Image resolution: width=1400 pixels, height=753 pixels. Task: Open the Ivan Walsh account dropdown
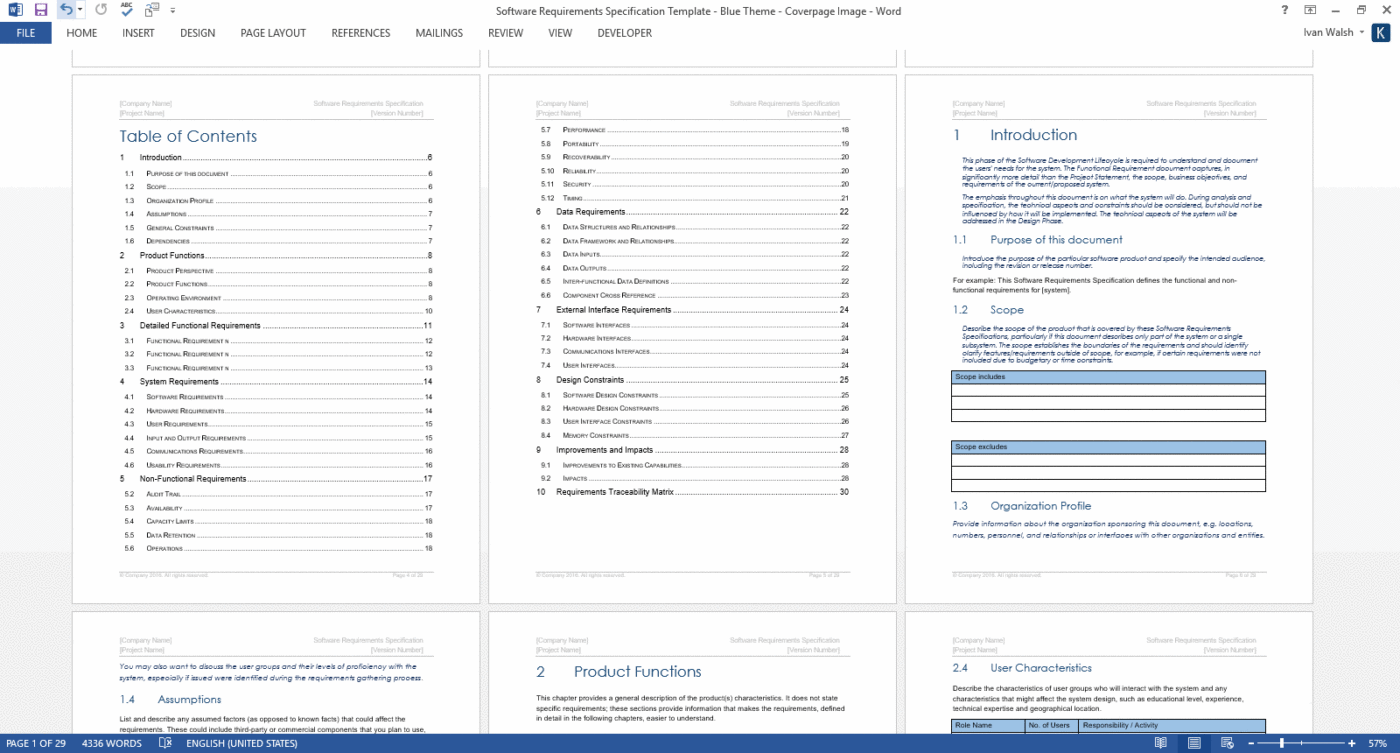tap(1333, 32)
